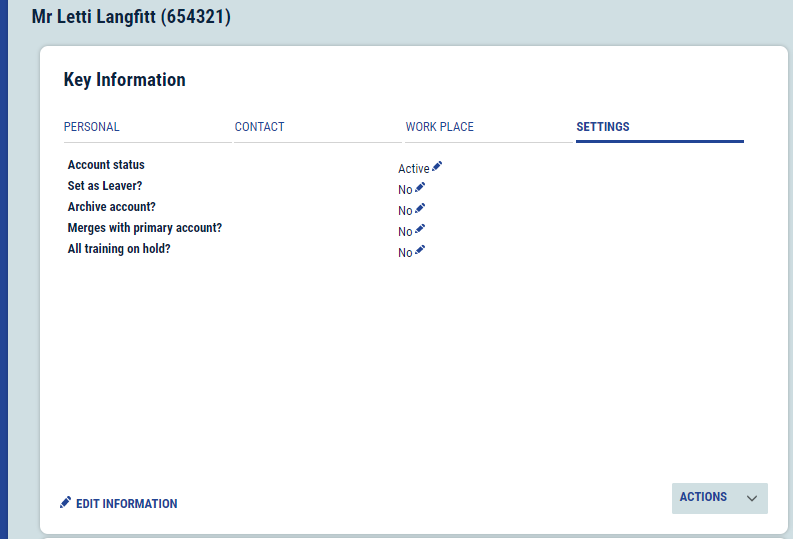The width and height of the screenshot is (793, 539).
Task: Edit the Set as Leaver value via pencil icon
Action: point(420,188)
